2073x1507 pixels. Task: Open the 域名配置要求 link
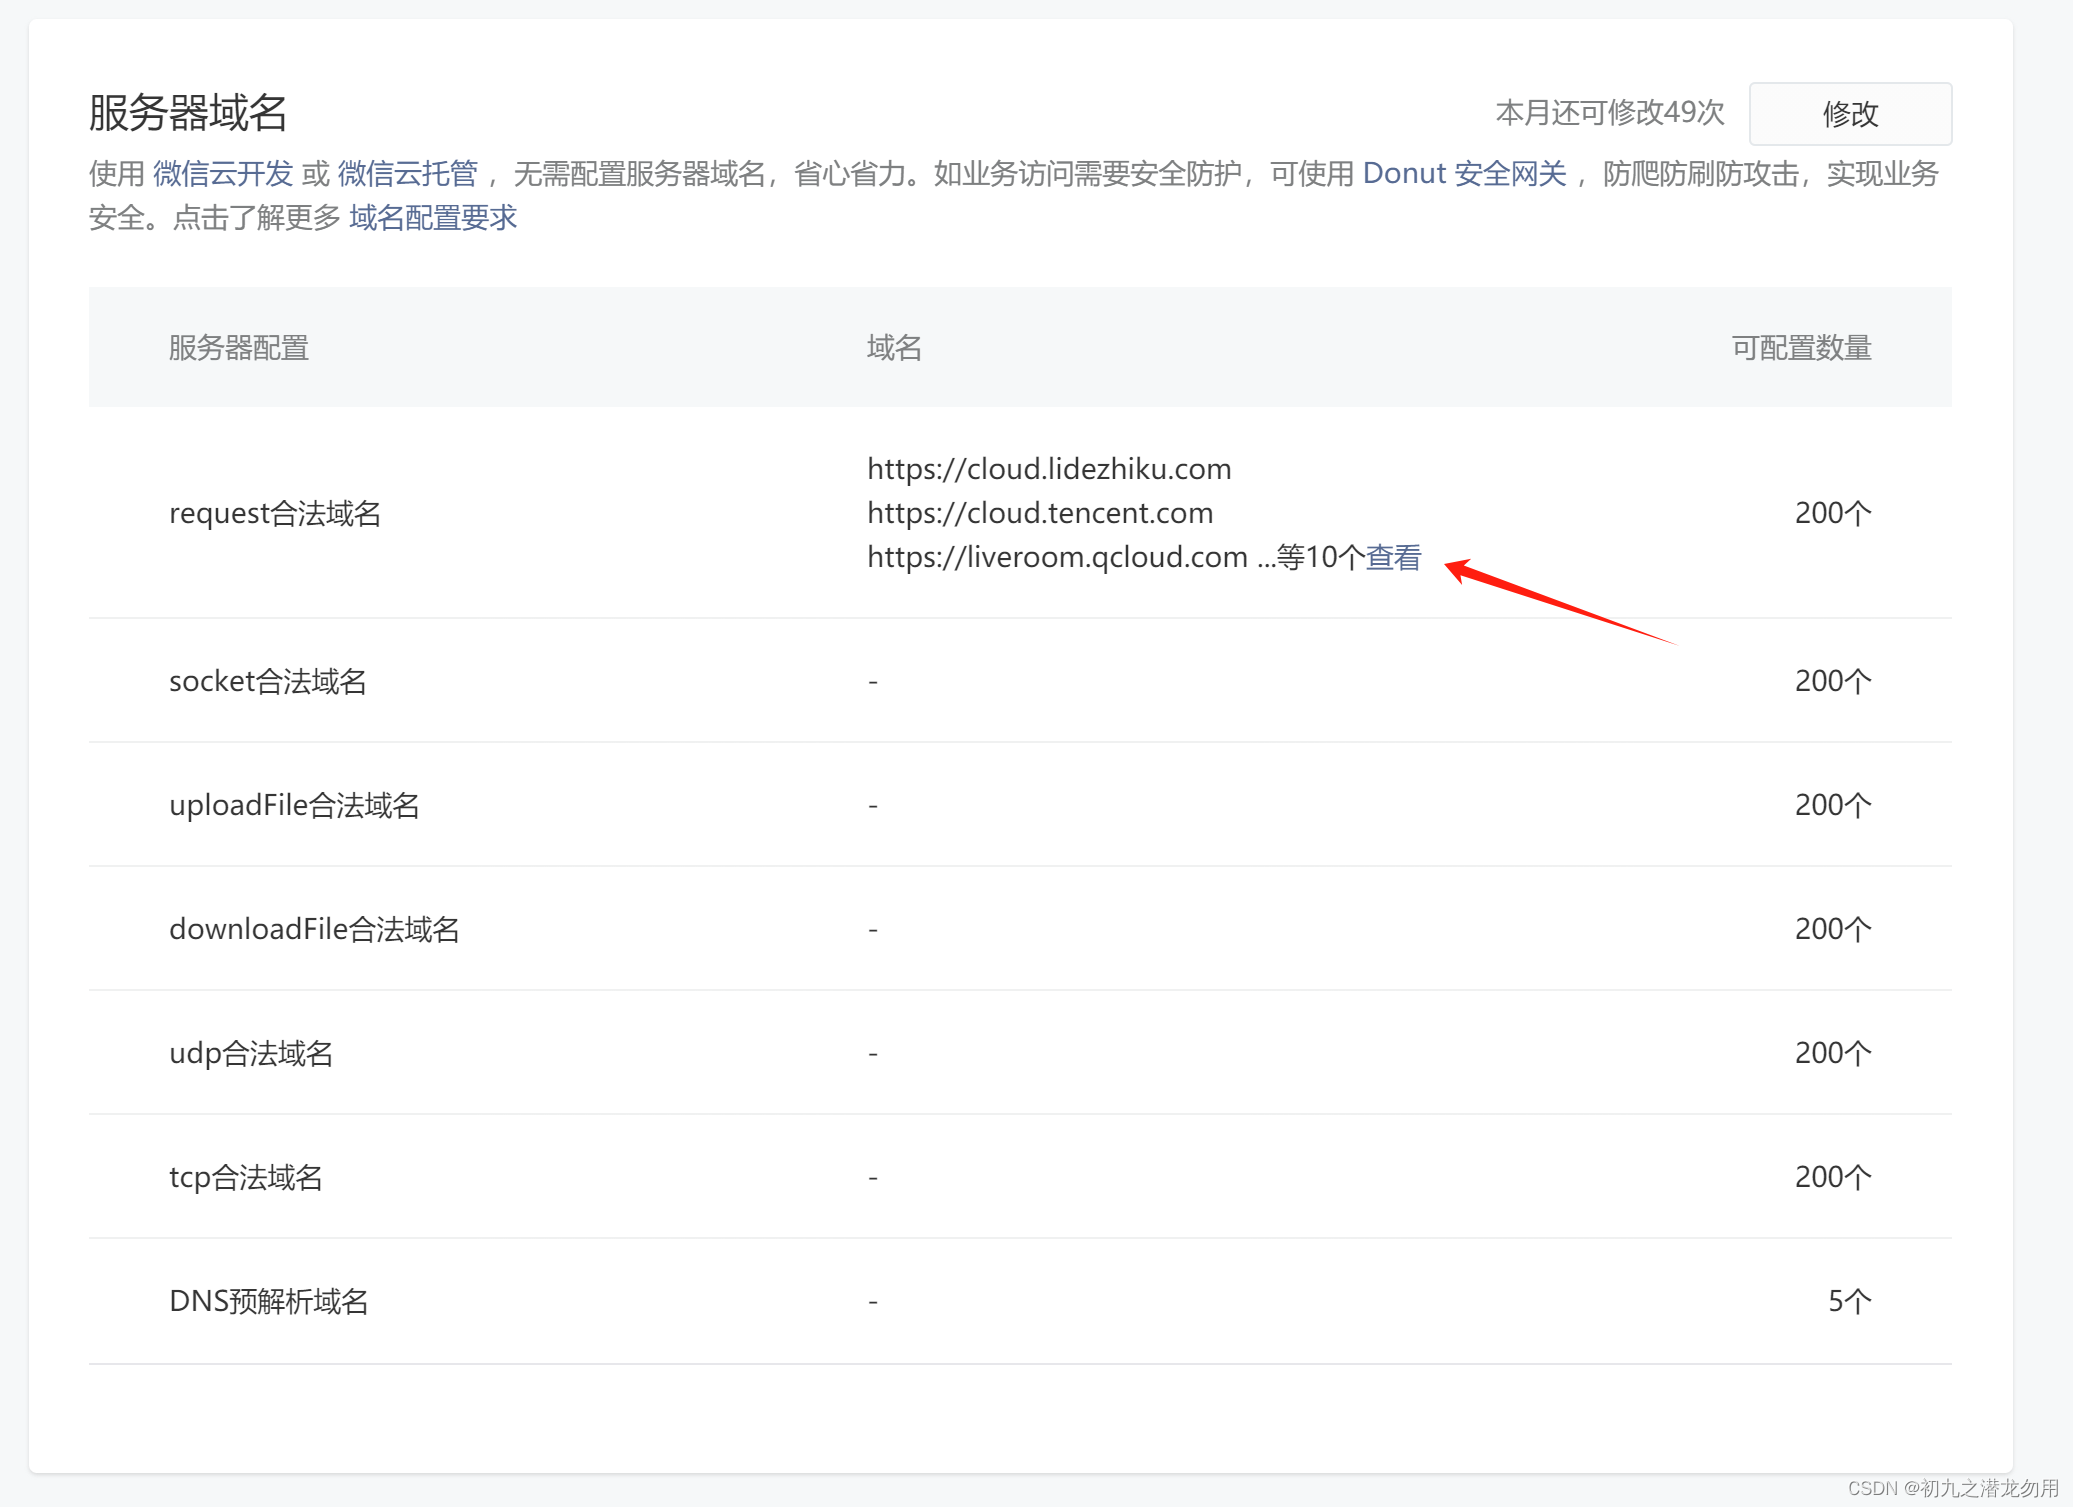coord(432,218)
